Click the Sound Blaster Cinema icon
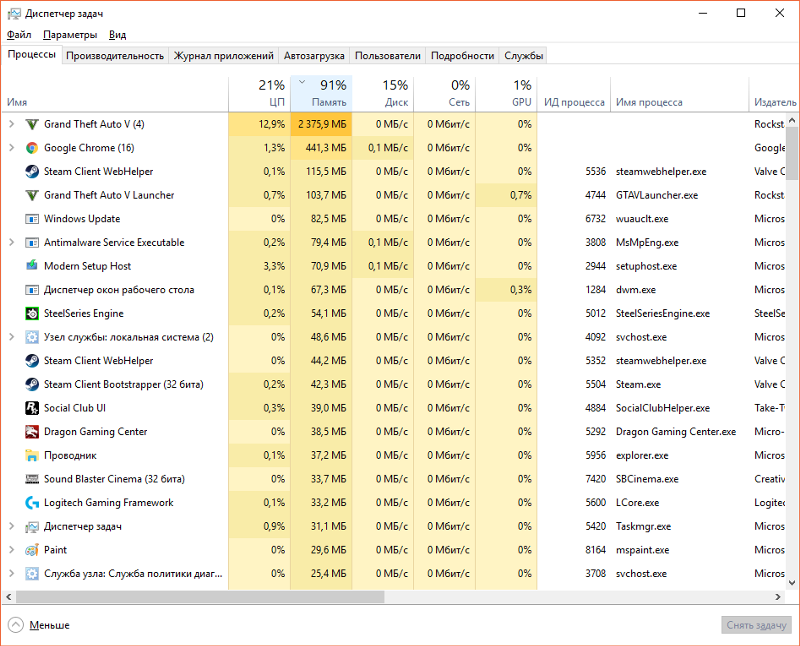Viewport: 800px width, 646px height. (32, 479)
